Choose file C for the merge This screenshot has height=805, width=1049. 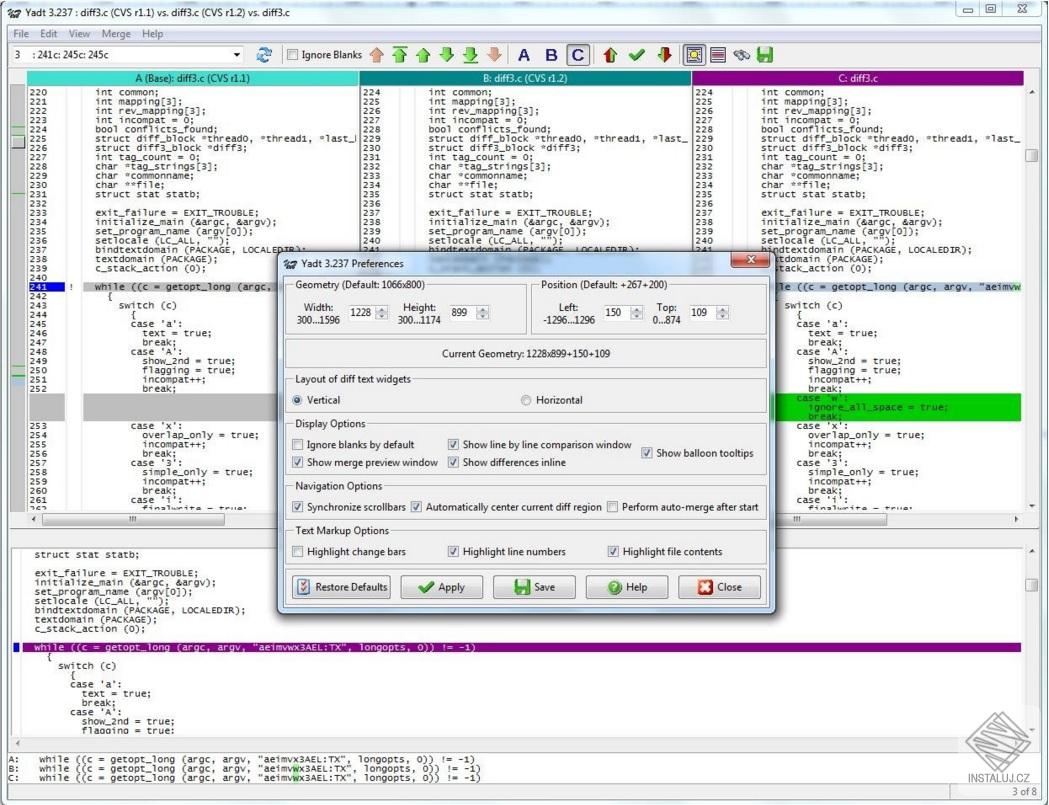[x=578, y=55]
